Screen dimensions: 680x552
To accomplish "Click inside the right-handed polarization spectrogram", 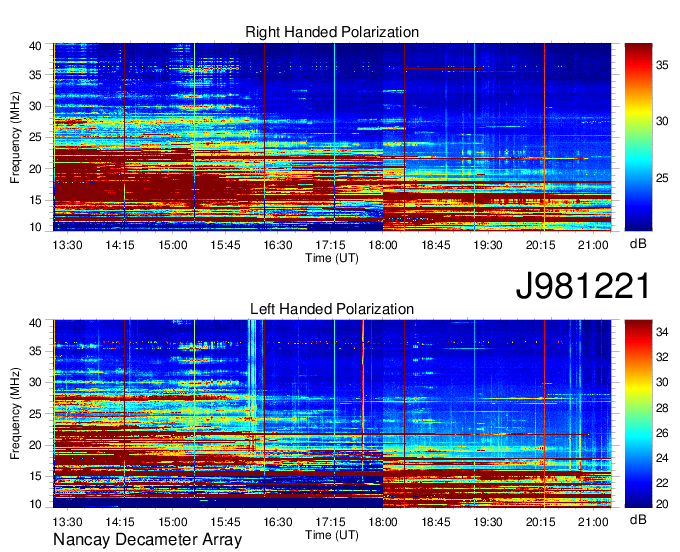I will 332,137.
